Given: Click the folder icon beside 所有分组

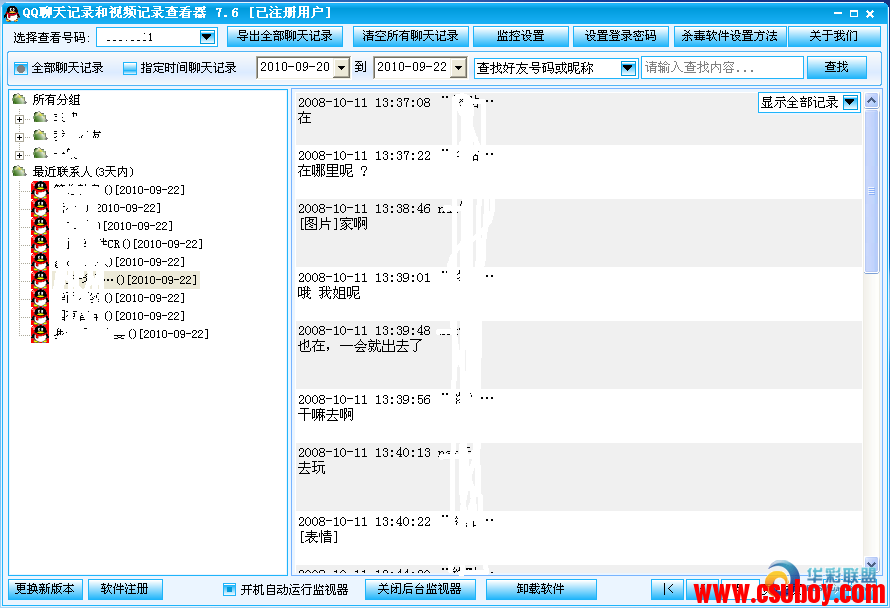Looking at the screenshot, I should (19, 99).
